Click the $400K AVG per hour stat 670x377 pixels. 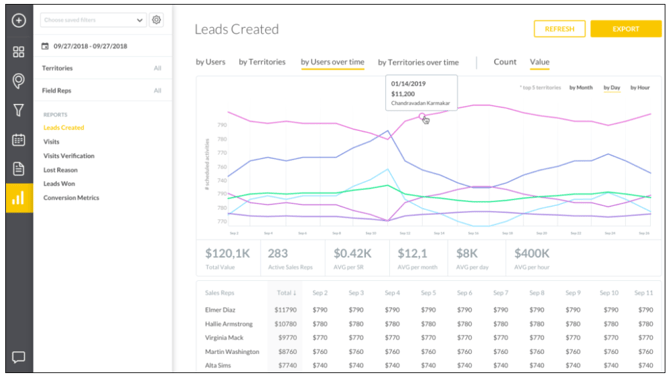[x=532, y=258]
